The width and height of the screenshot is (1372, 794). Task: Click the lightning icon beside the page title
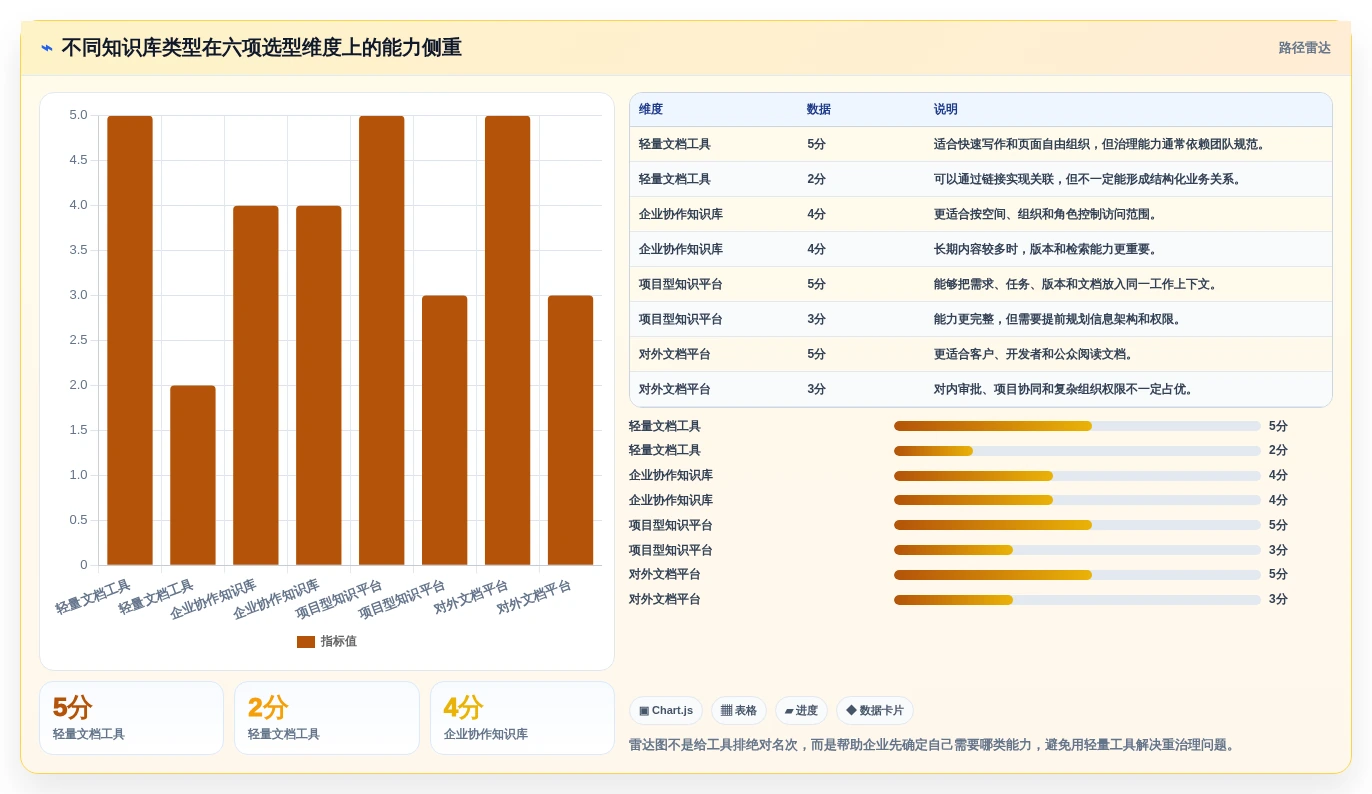click(47, 48)
